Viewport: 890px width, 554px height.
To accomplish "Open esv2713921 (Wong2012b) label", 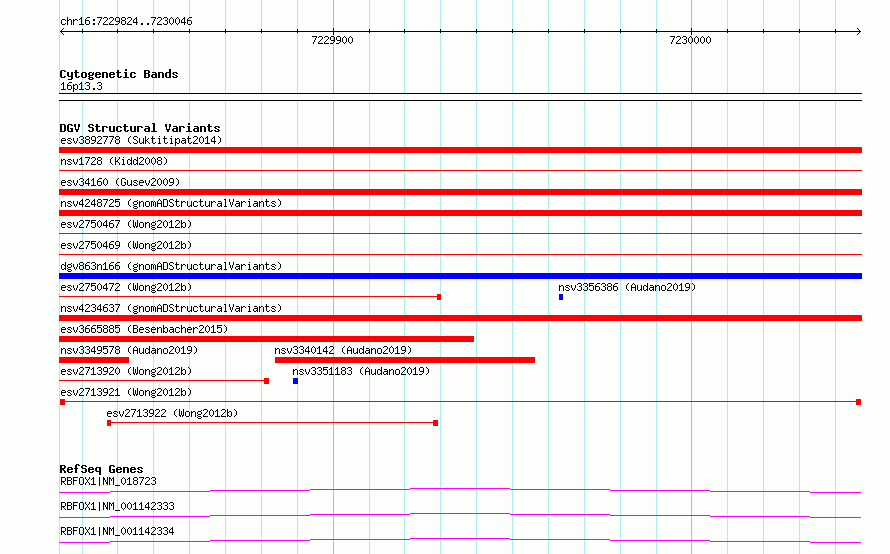I will point(126,392).
